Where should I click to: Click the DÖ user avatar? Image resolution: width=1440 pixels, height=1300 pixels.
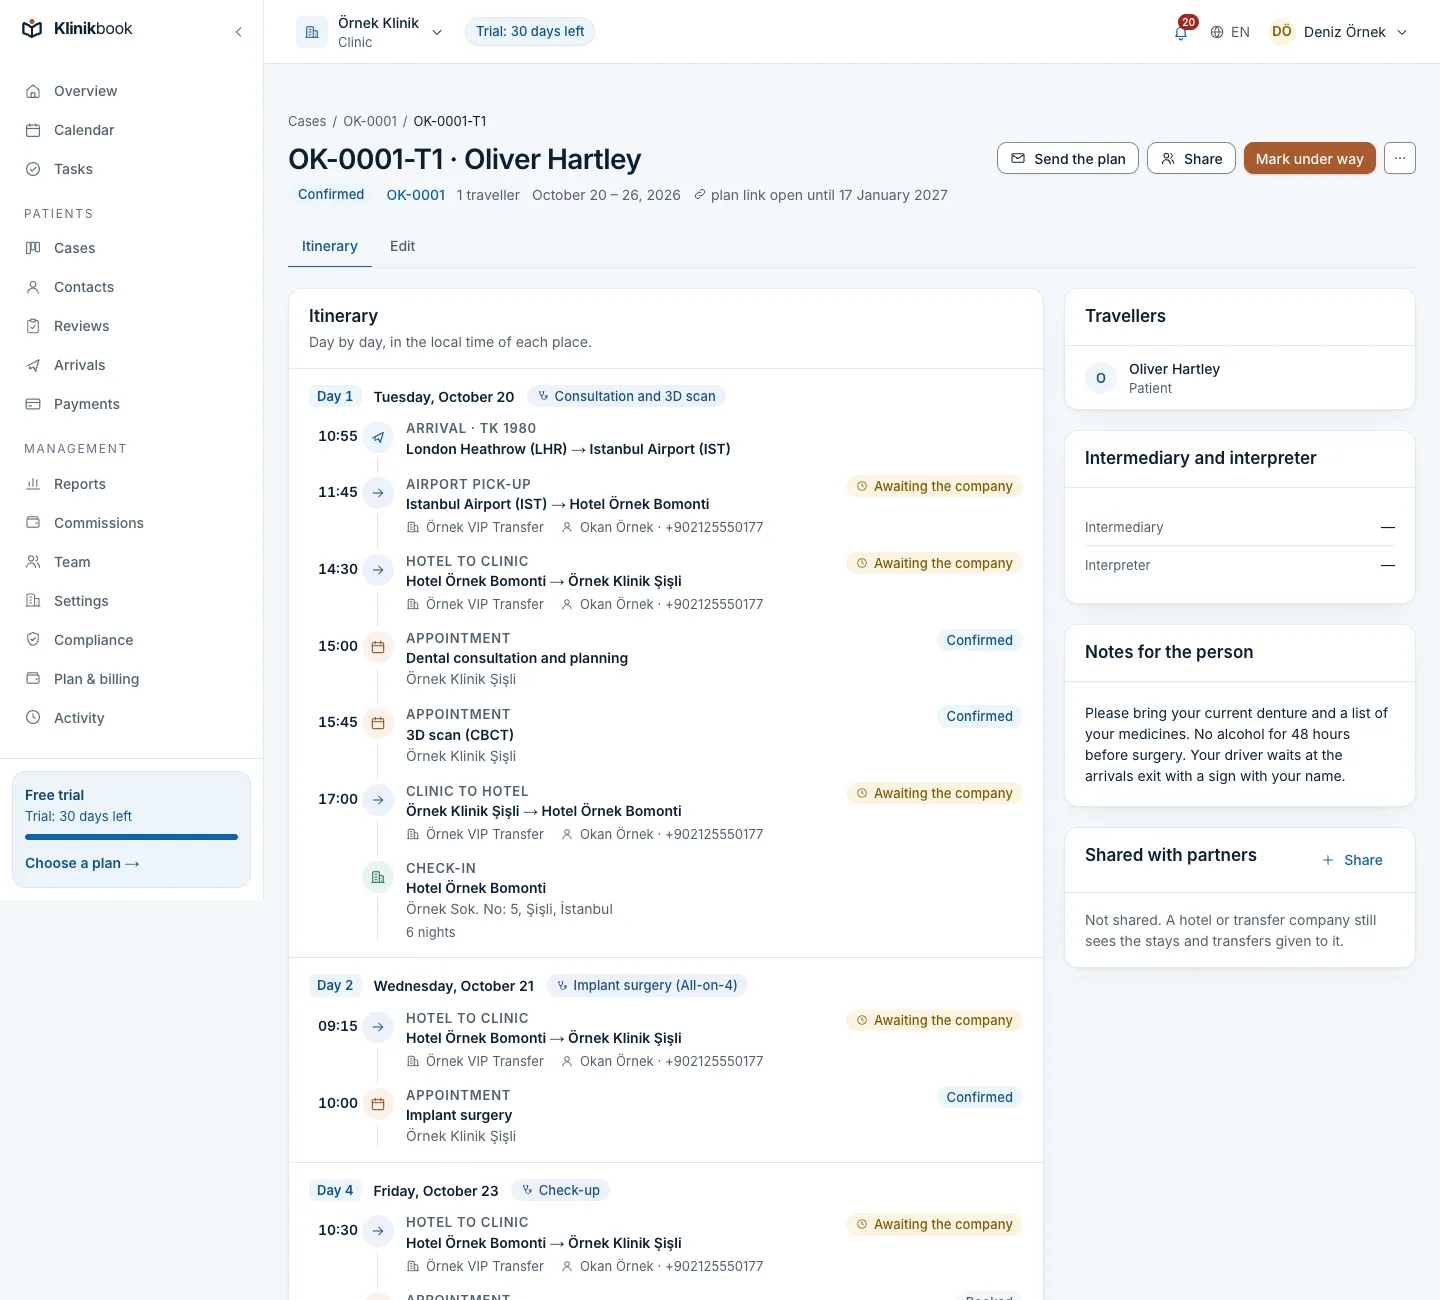1282,32
